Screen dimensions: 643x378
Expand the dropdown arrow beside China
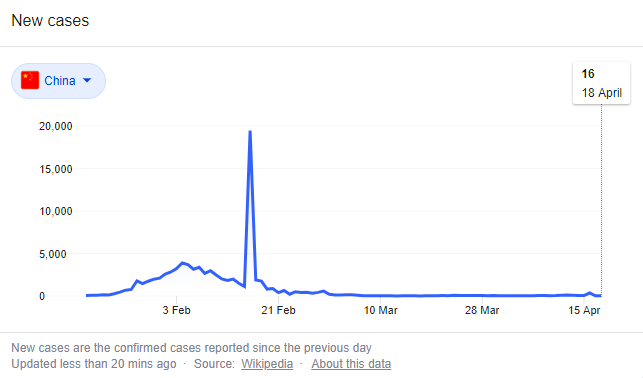click(x=87, y=80)
